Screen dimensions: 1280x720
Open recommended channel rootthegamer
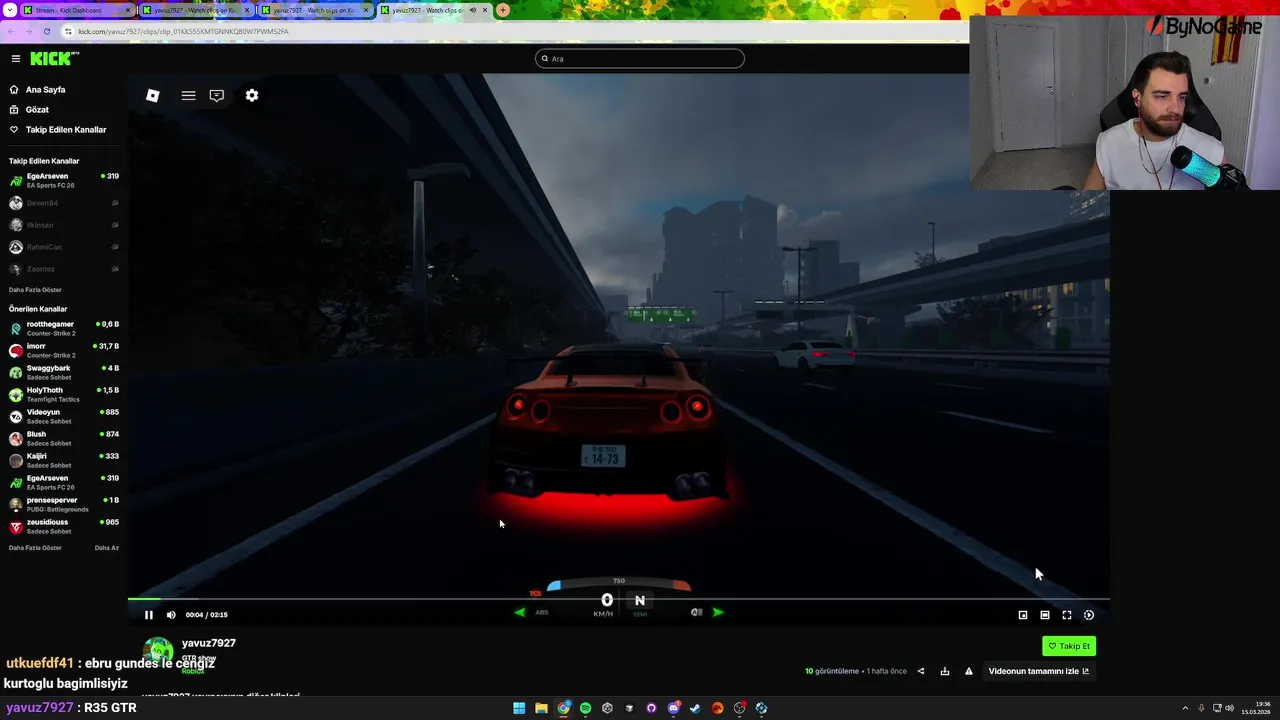[64, 328]
